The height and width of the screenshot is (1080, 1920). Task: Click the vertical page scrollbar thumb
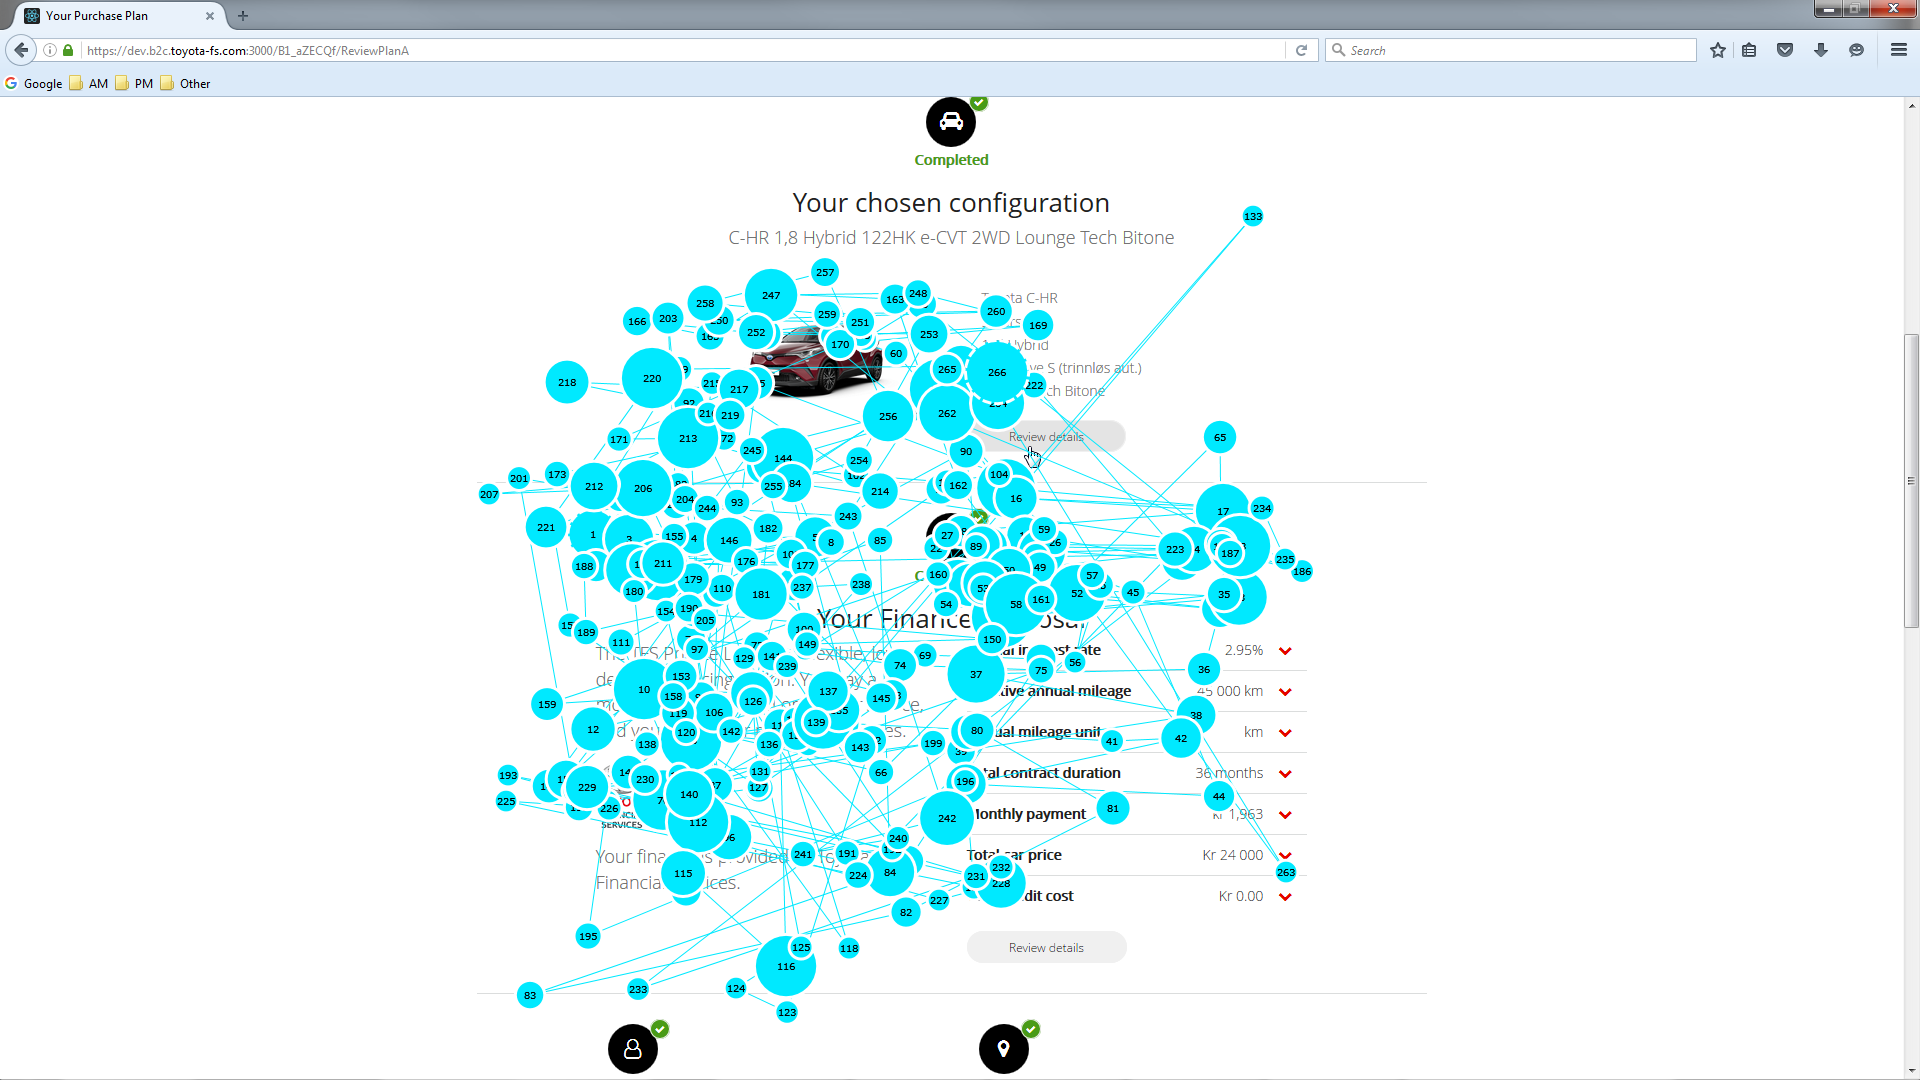[x=1911, y=480]
